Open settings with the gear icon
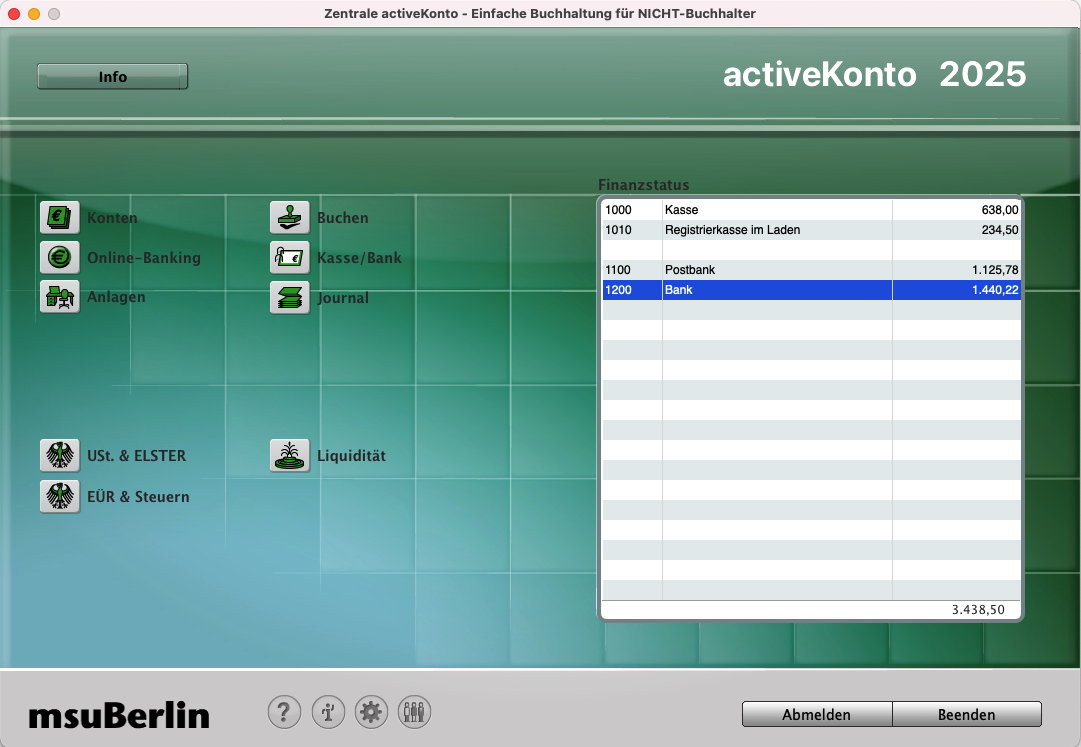The width and height of the screenshot is (1081, 747). click(371, 712)
